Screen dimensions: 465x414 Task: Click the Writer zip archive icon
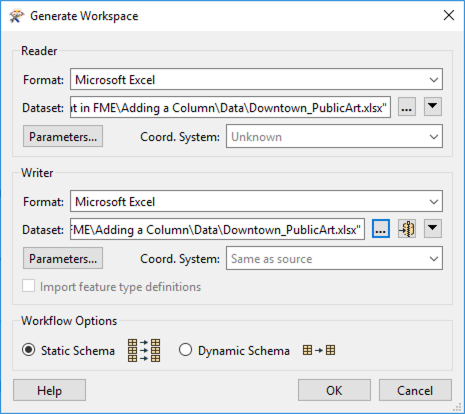coord(407,229)
